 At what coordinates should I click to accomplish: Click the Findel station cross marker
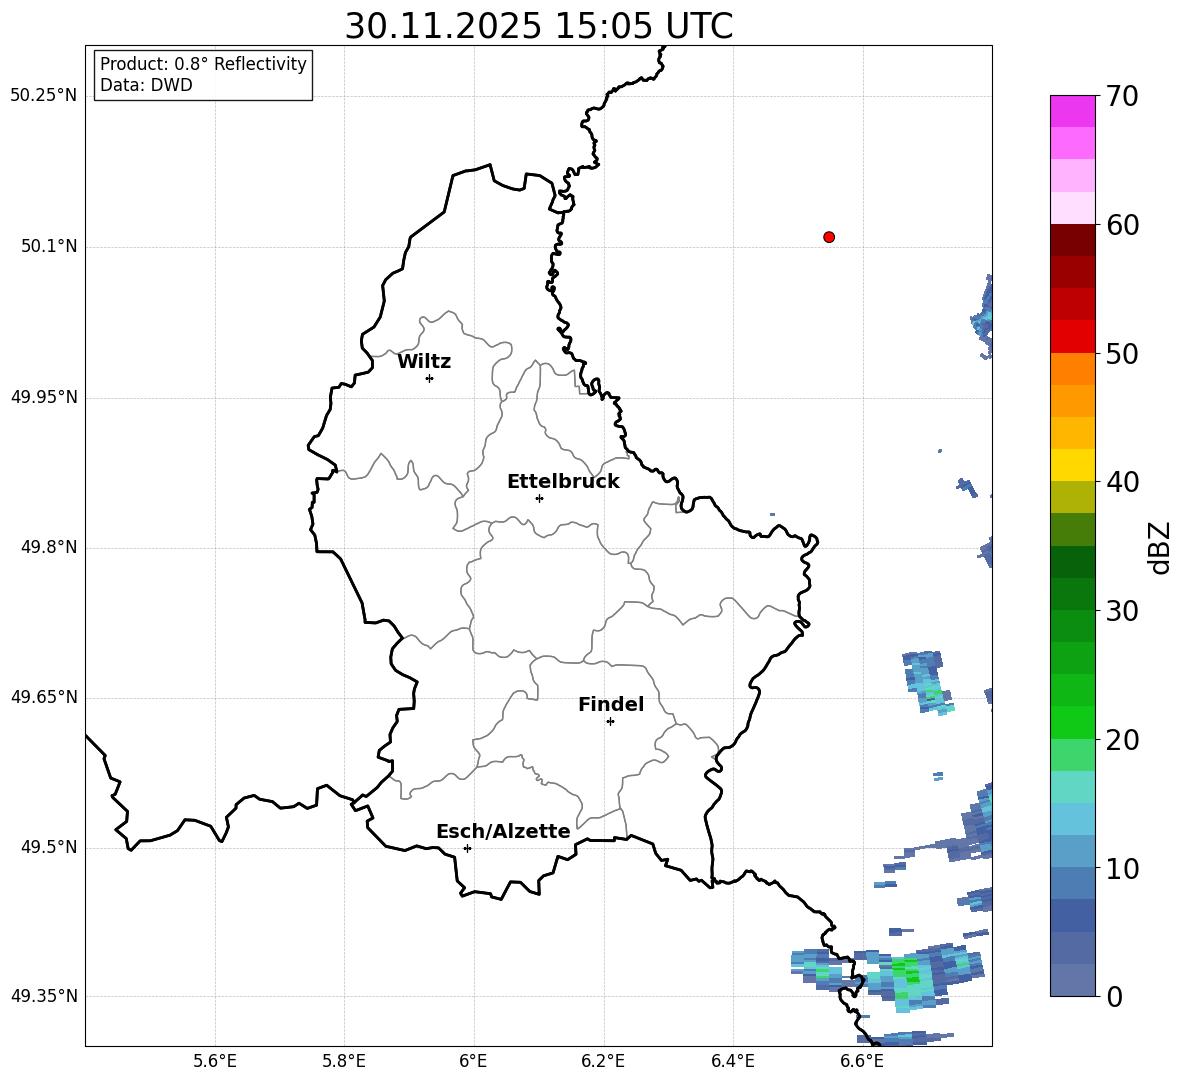coord(610,722)
